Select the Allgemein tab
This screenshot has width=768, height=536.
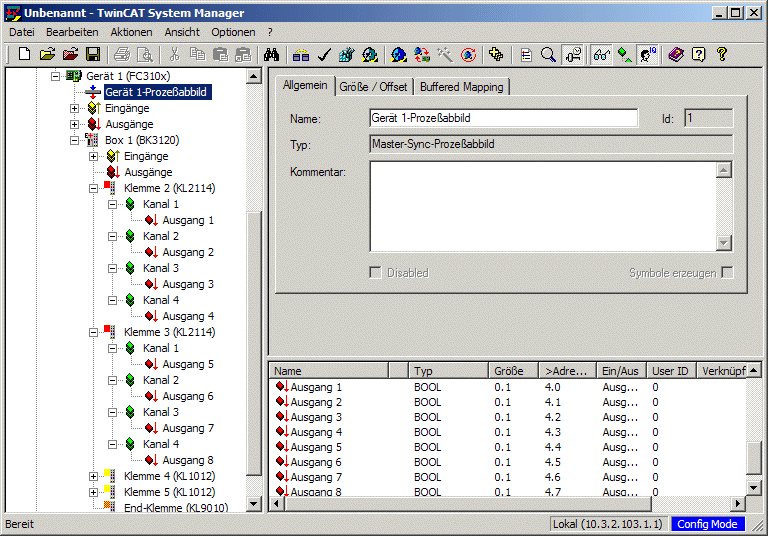[x=305, y=85]
